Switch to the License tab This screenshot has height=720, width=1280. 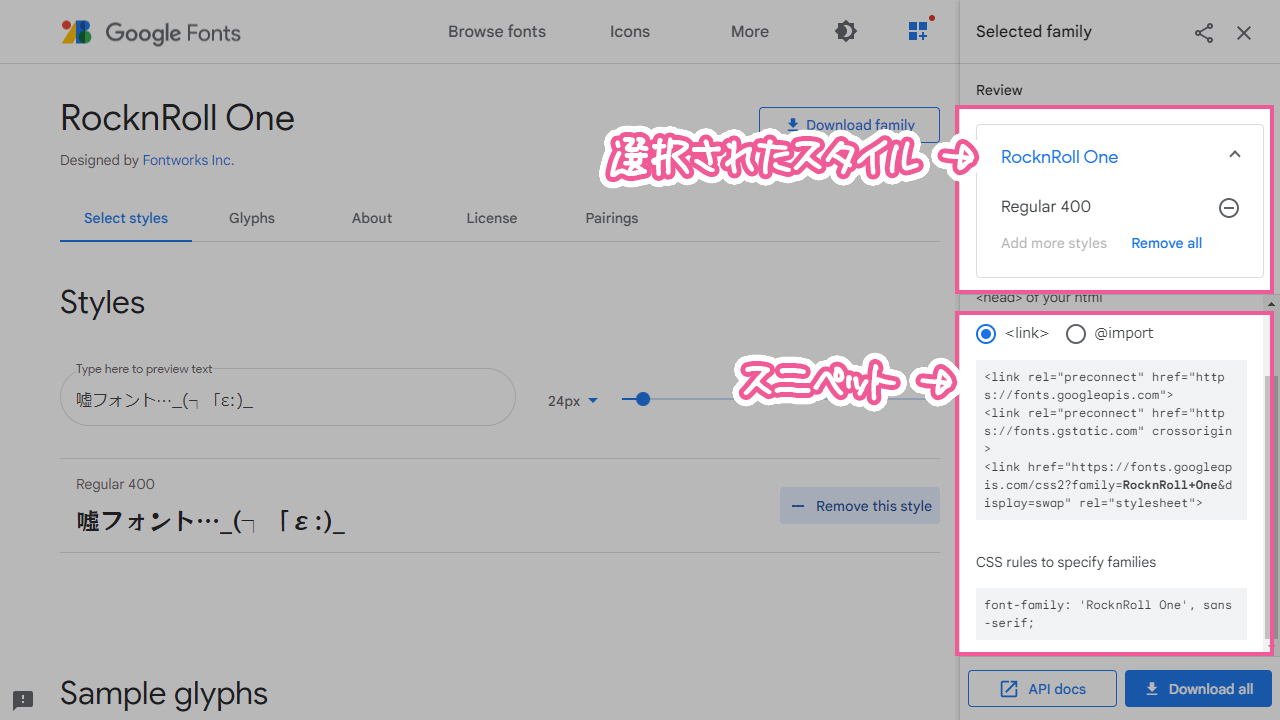[492, 218]
